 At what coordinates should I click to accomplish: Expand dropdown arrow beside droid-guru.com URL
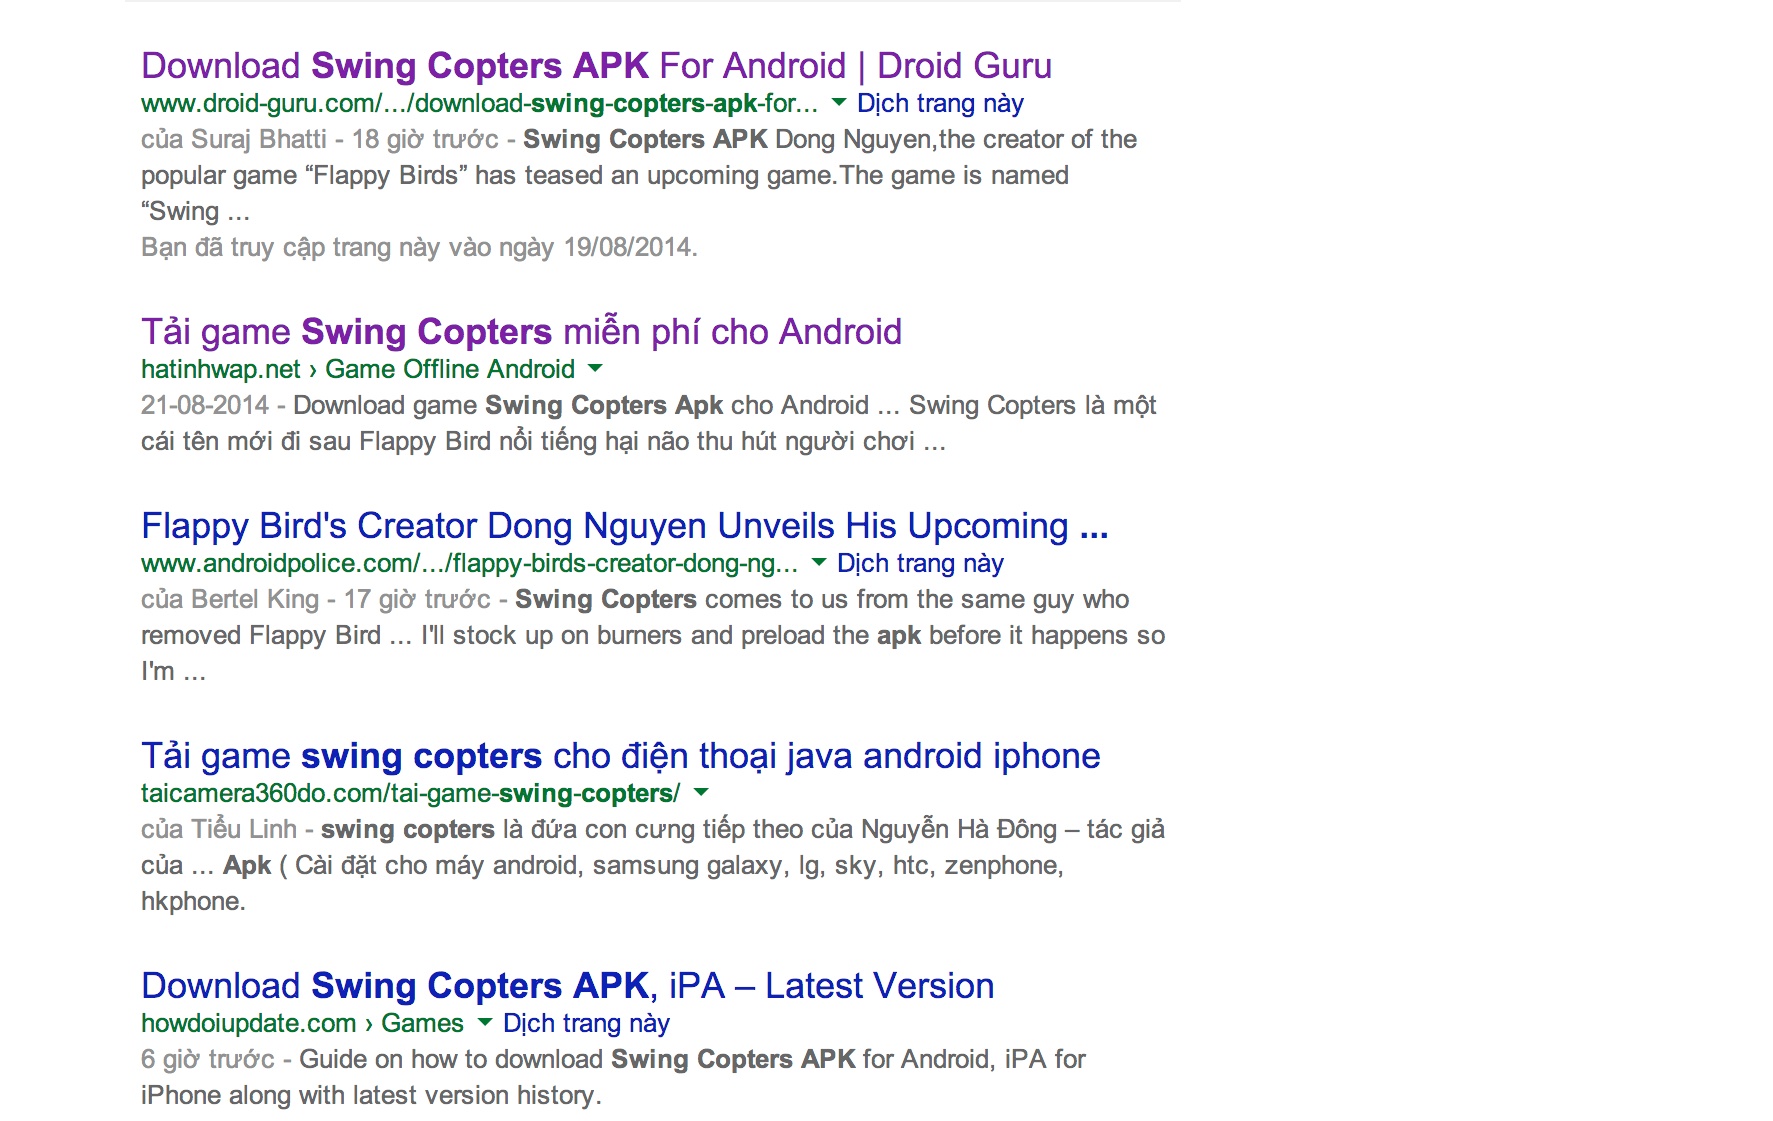pos(839,102)
